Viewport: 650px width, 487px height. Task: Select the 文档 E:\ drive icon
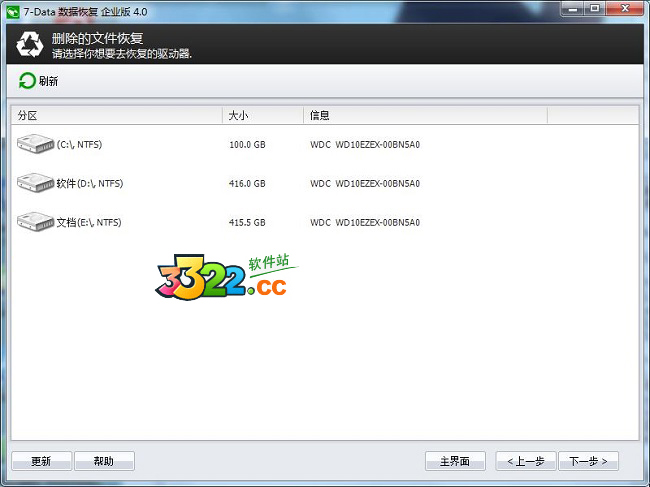click(36, 222)
